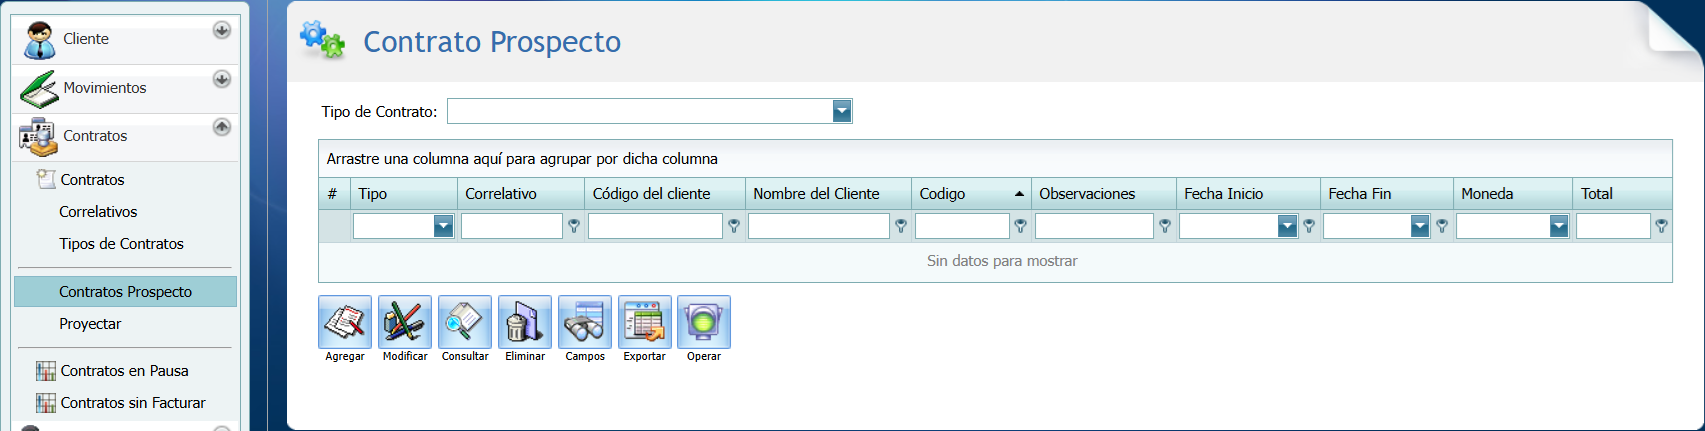Open the Moneda filter dropdown
Image resolution: width=1705 pixels, height=431 pixels.
point(1558,227)
